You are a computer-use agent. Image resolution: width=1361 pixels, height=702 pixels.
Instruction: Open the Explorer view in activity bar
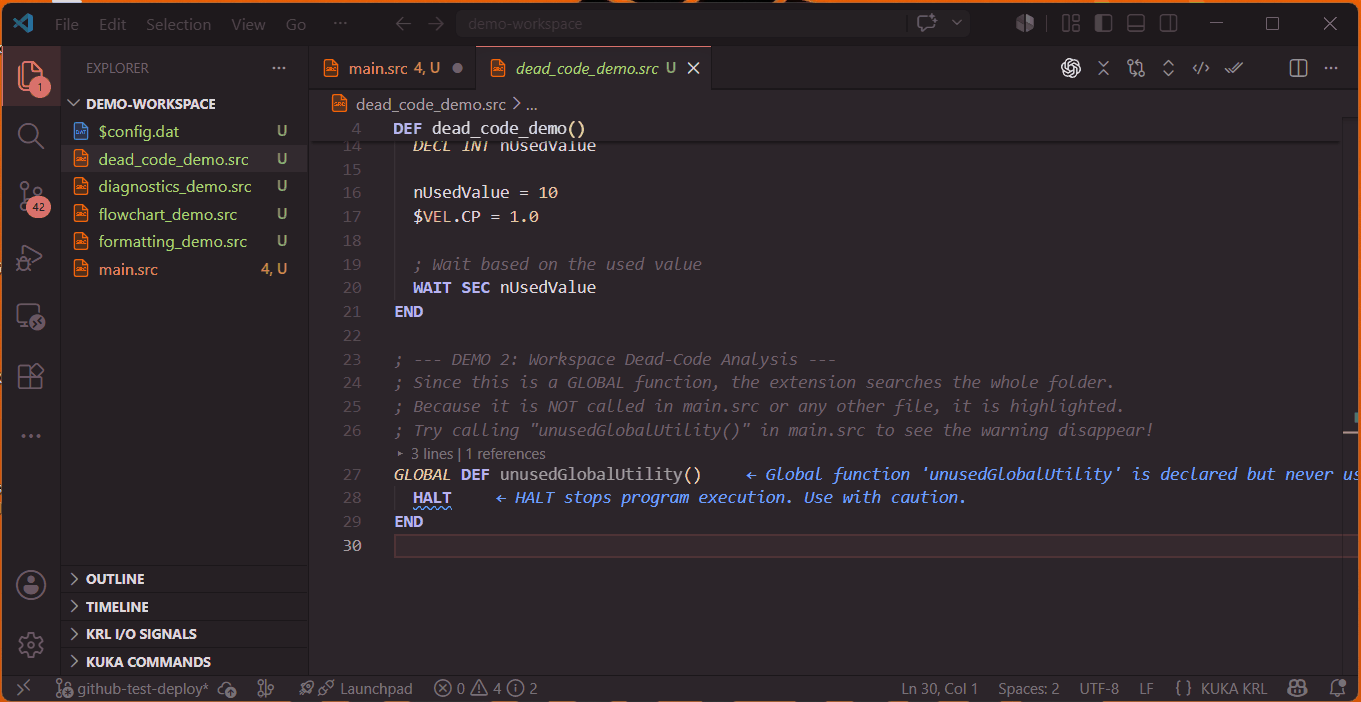(x=31, y=75)
